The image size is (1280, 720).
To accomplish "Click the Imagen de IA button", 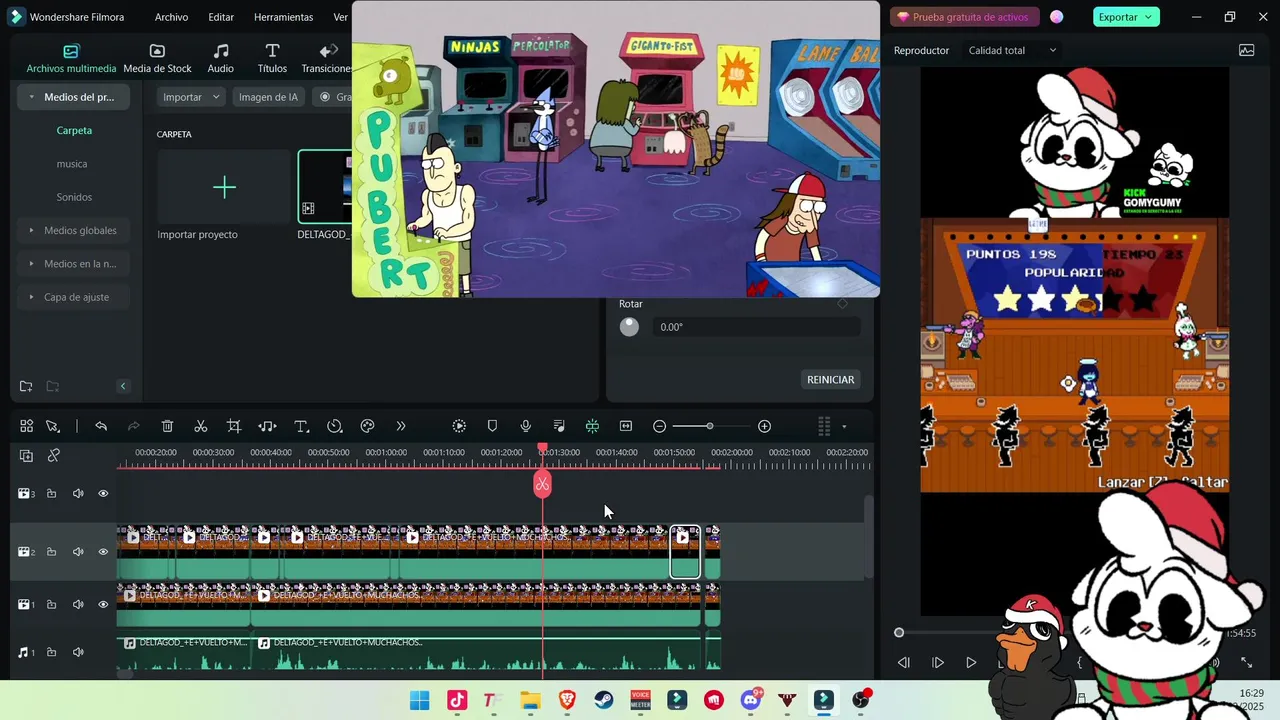I will 268,97.
